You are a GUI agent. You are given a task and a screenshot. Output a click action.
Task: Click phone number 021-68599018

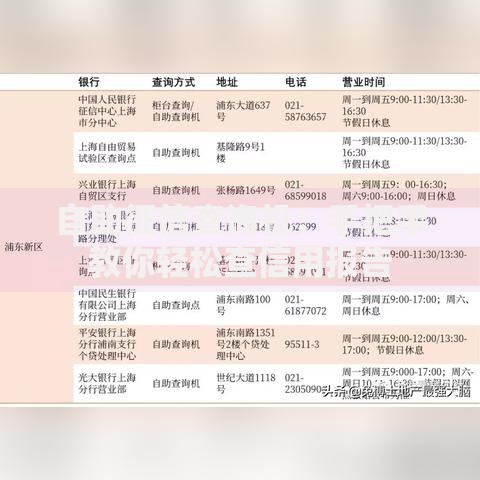pos(305,190)
